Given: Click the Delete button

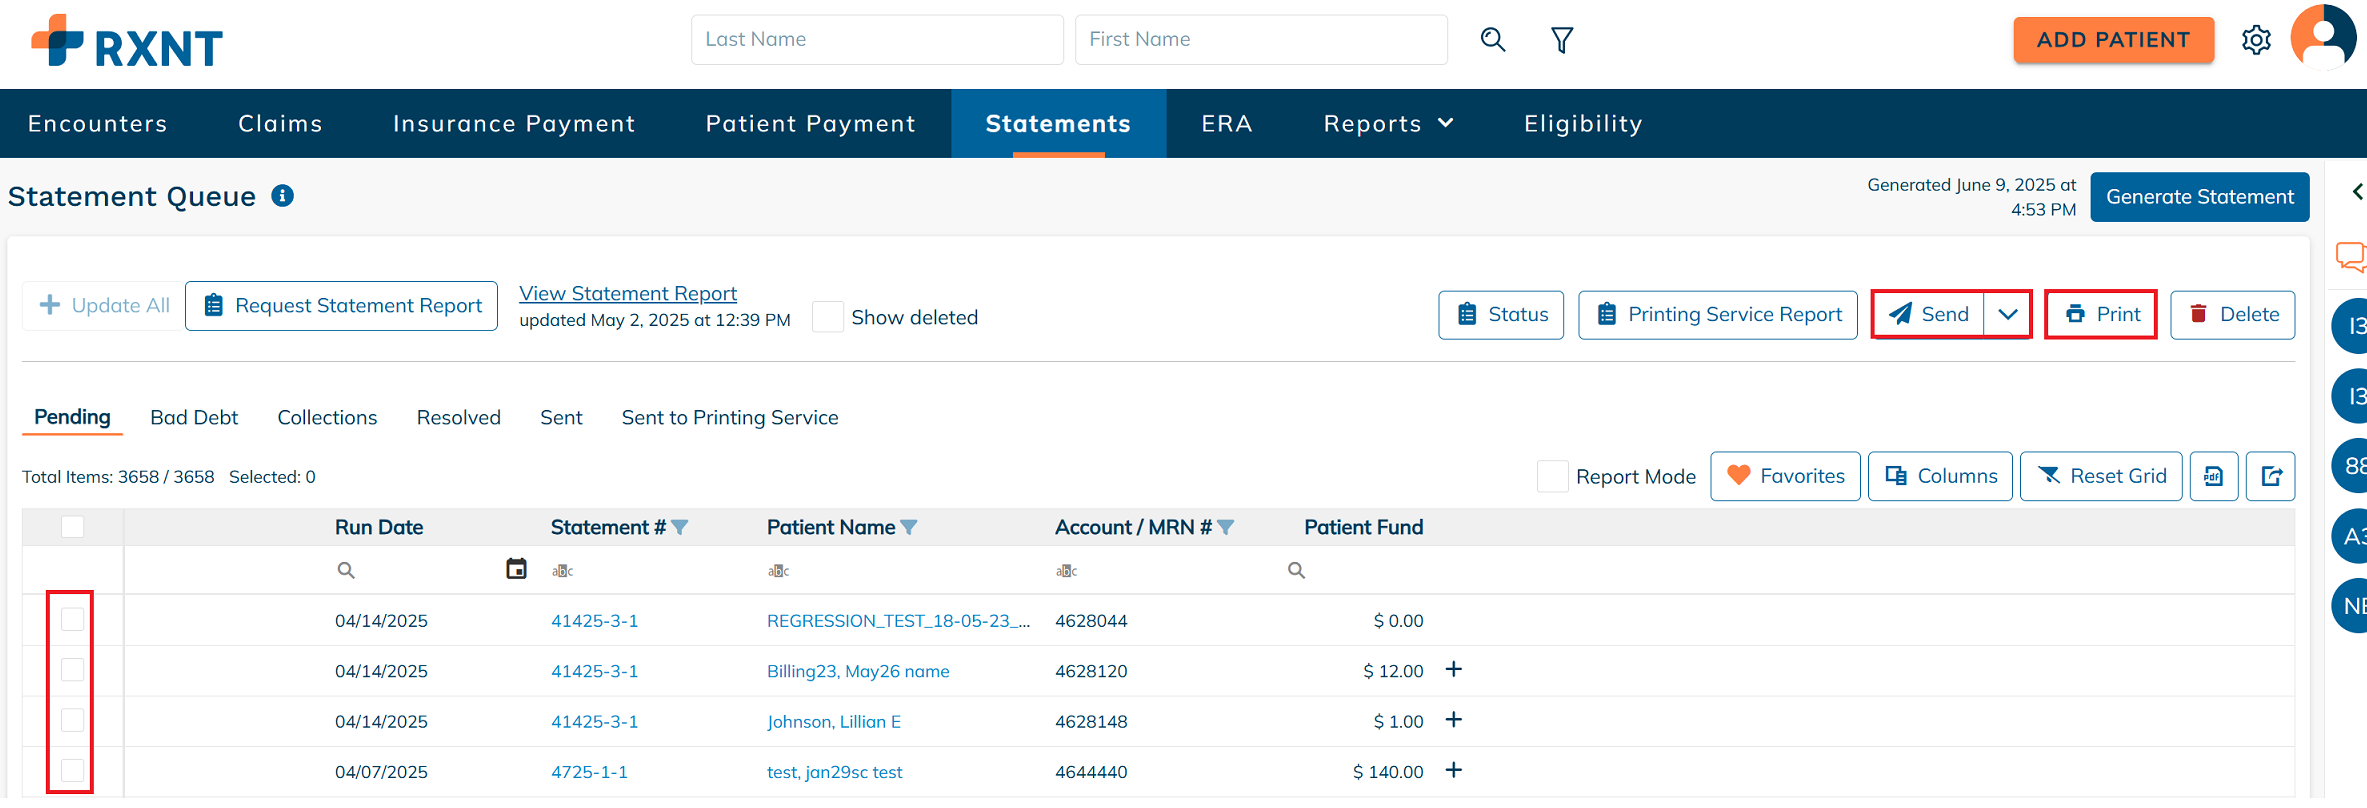Looking at the screenshot, I should point(2233,315).
